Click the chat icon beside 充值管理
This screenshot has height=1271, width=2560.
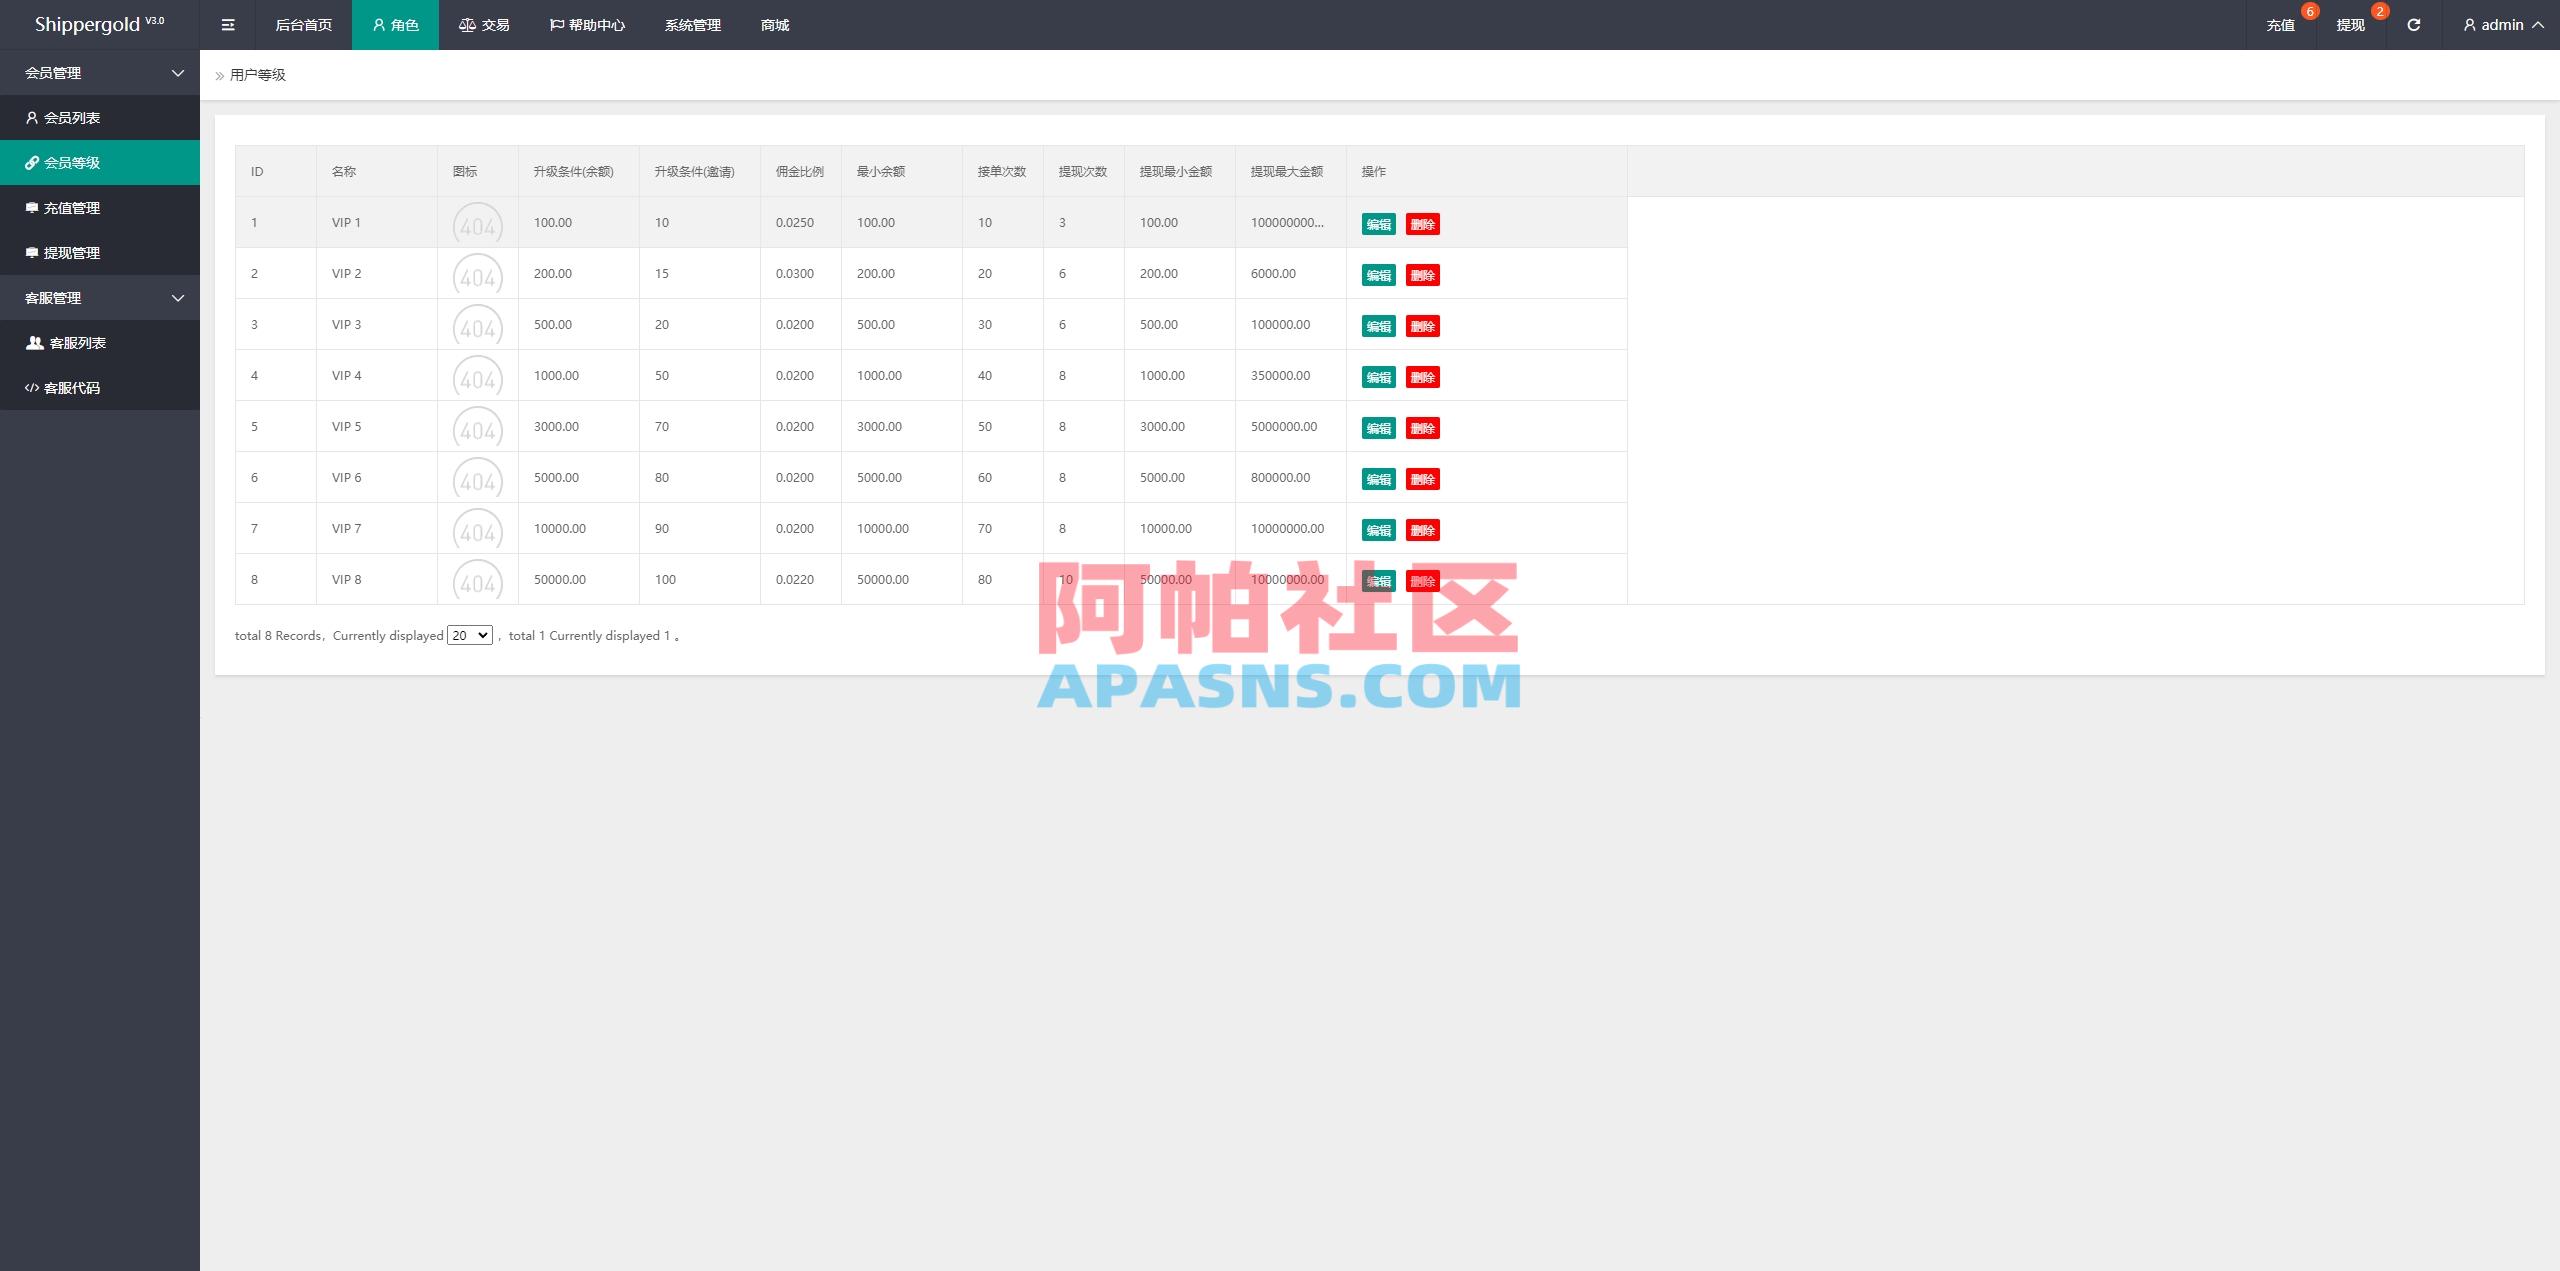31,207
